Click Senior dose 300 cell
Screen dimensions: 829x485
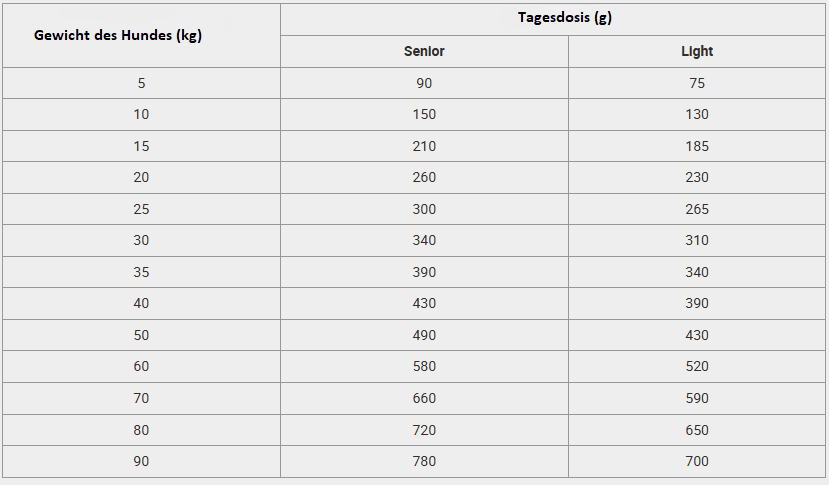pyautogui.click(x=424, y=209)
